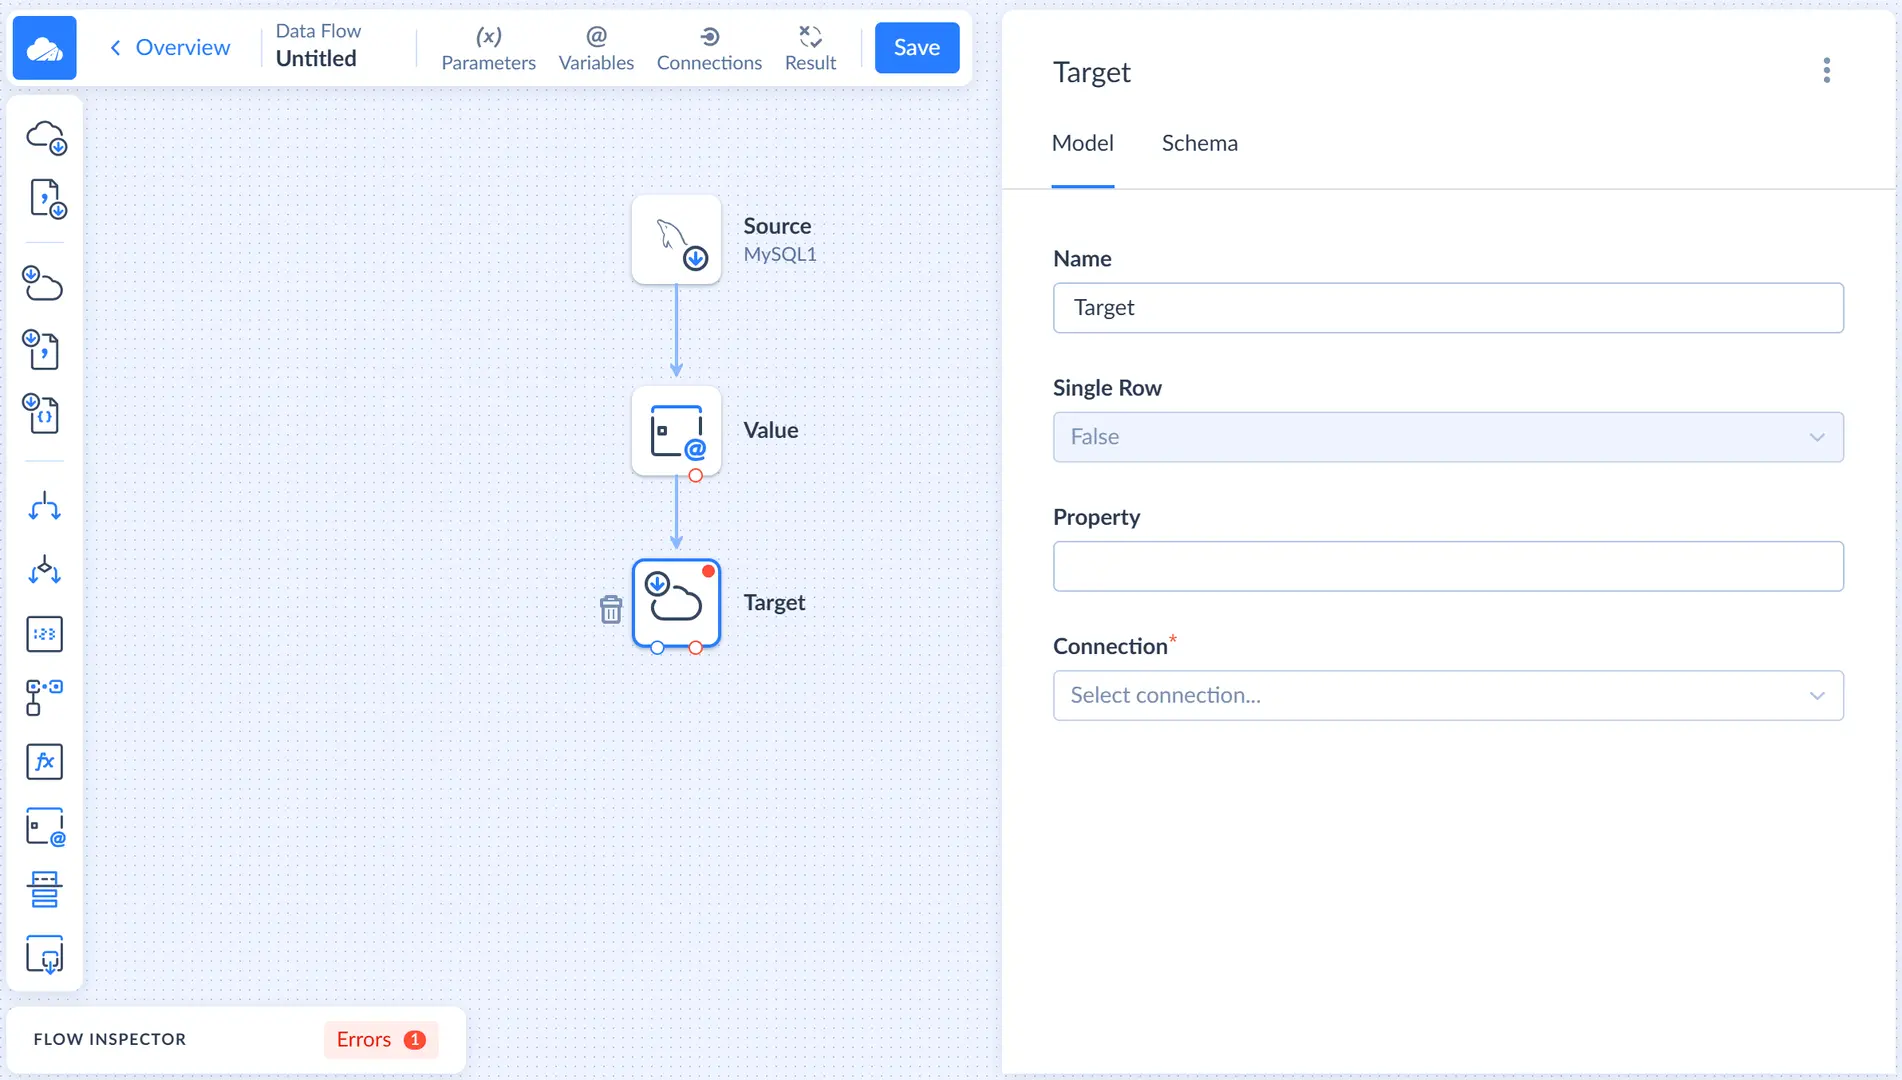Image resolution: width=1902 pixels, height=1080 pixels.
Task: Click the Untitled data flow name
Action: [316, 59]
